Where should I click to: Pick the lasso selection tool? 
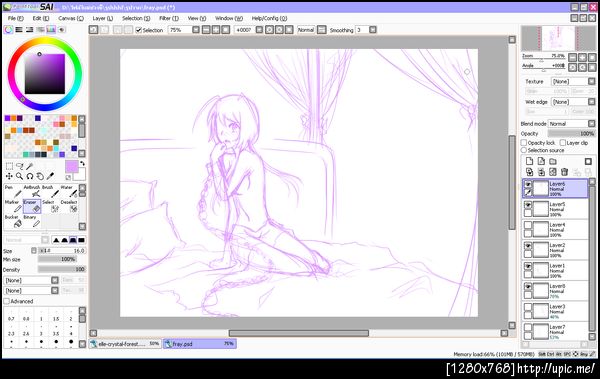pyautogui.click(x=20, y=166)
